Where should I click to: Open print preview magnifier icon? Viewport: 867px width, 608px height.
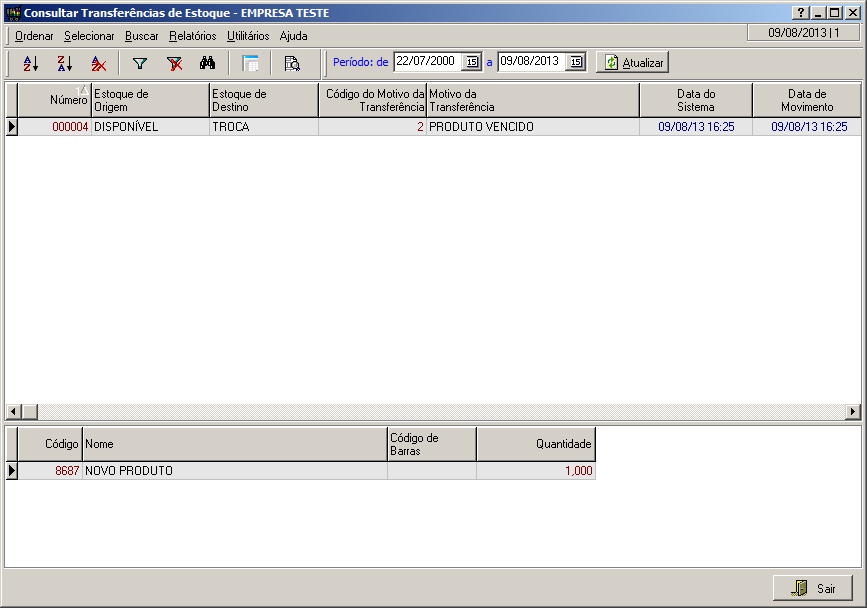pyautogui.click(x=292, y=63)
